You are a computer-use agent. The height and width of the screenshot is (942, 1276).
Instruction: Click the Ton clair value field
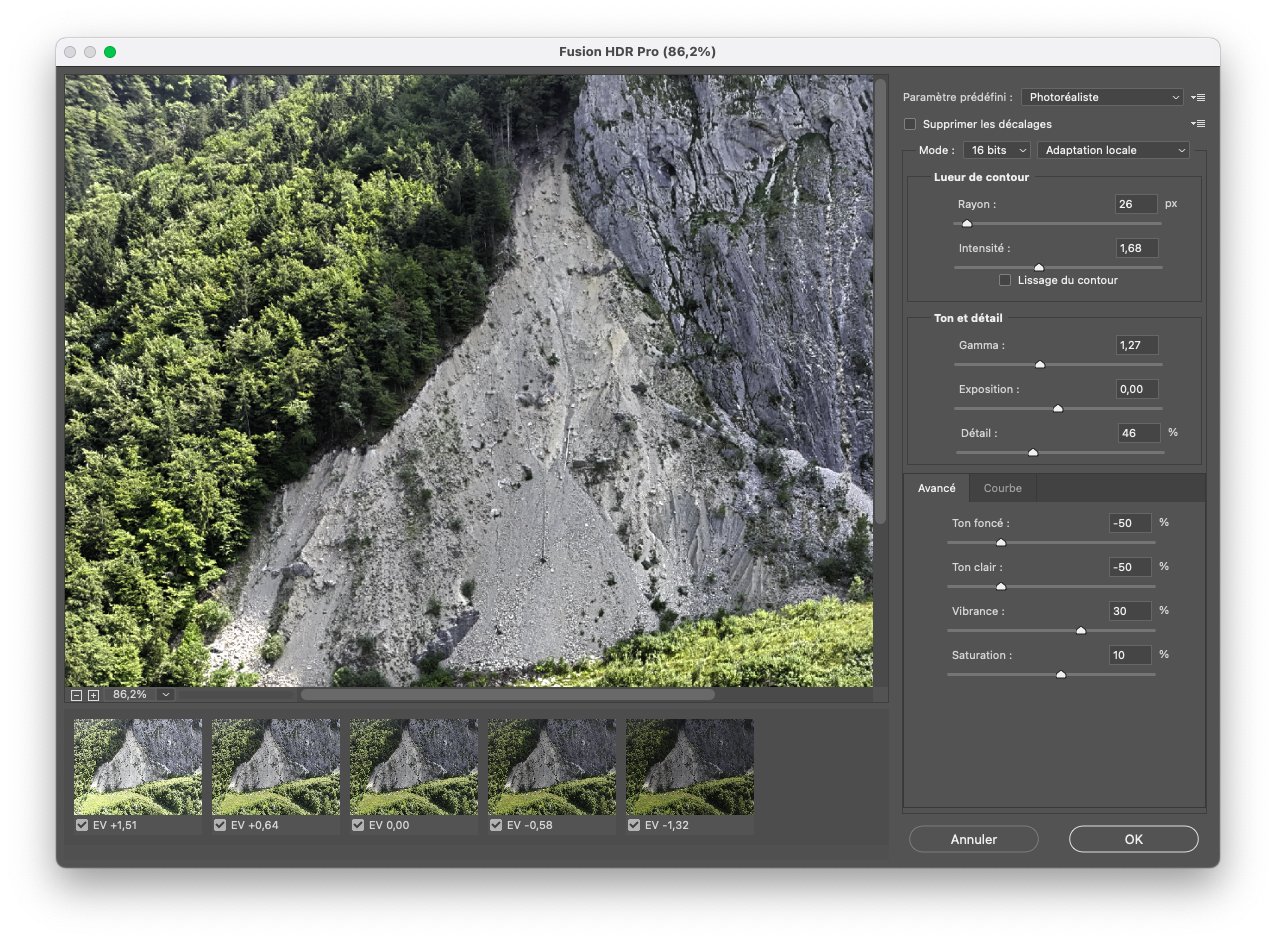pos(1130,567)
